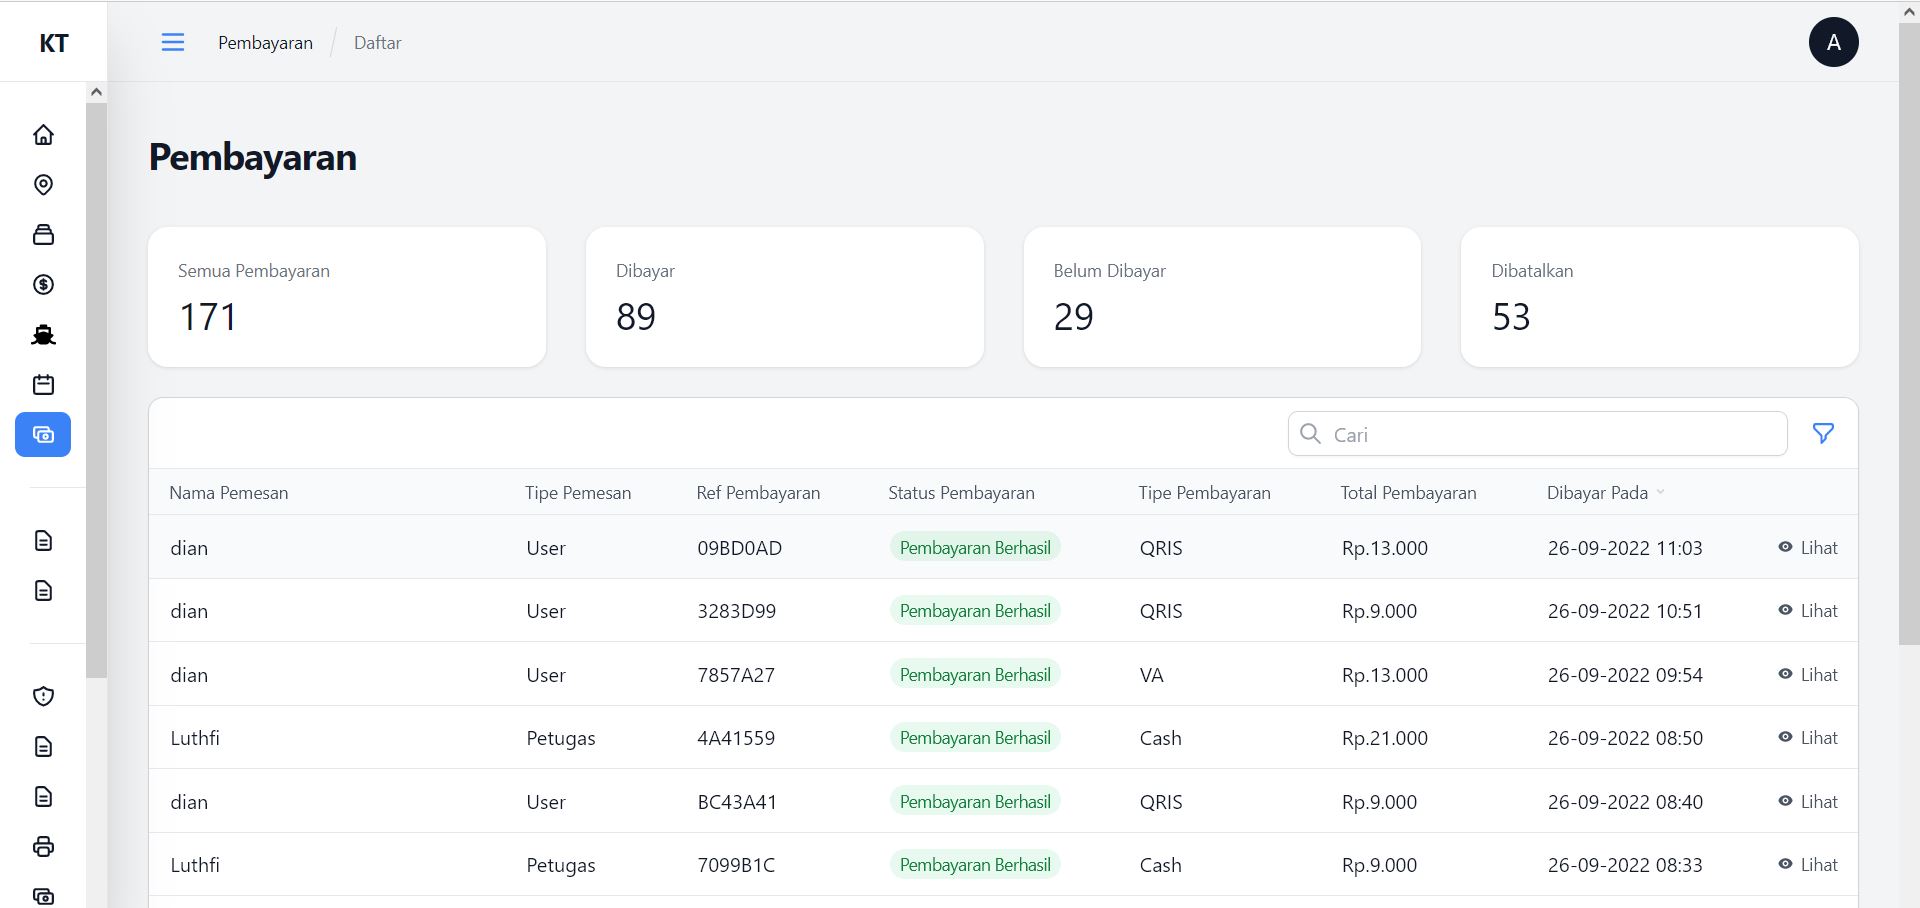Image resolution: width=1920 pixels, height=908 pixels.
Task: Sort by Dibayar Pada column arrow
Action: [x=1661, y=493]
